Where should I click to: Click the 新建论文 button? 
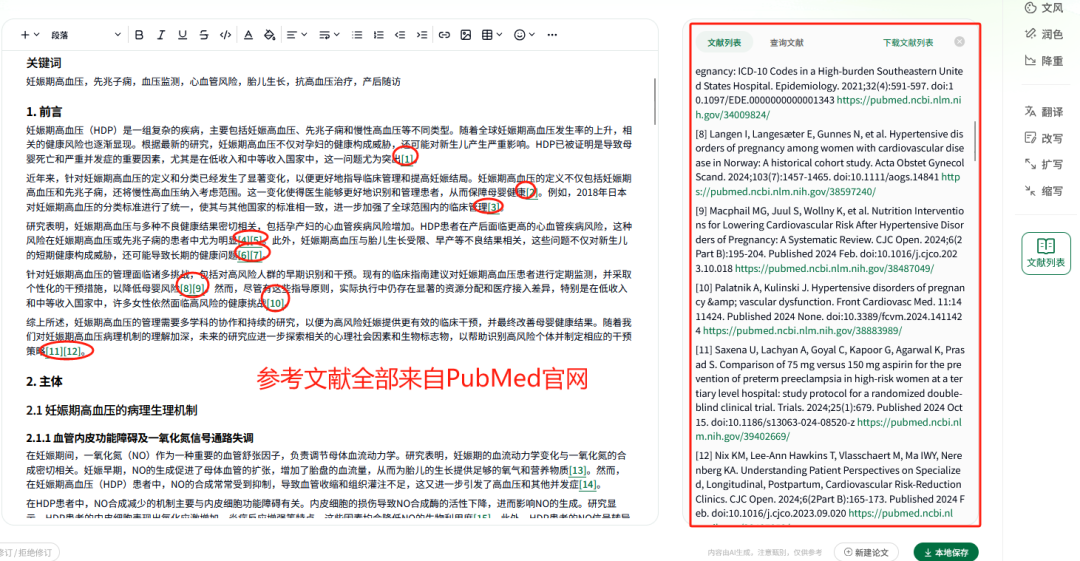866,552
